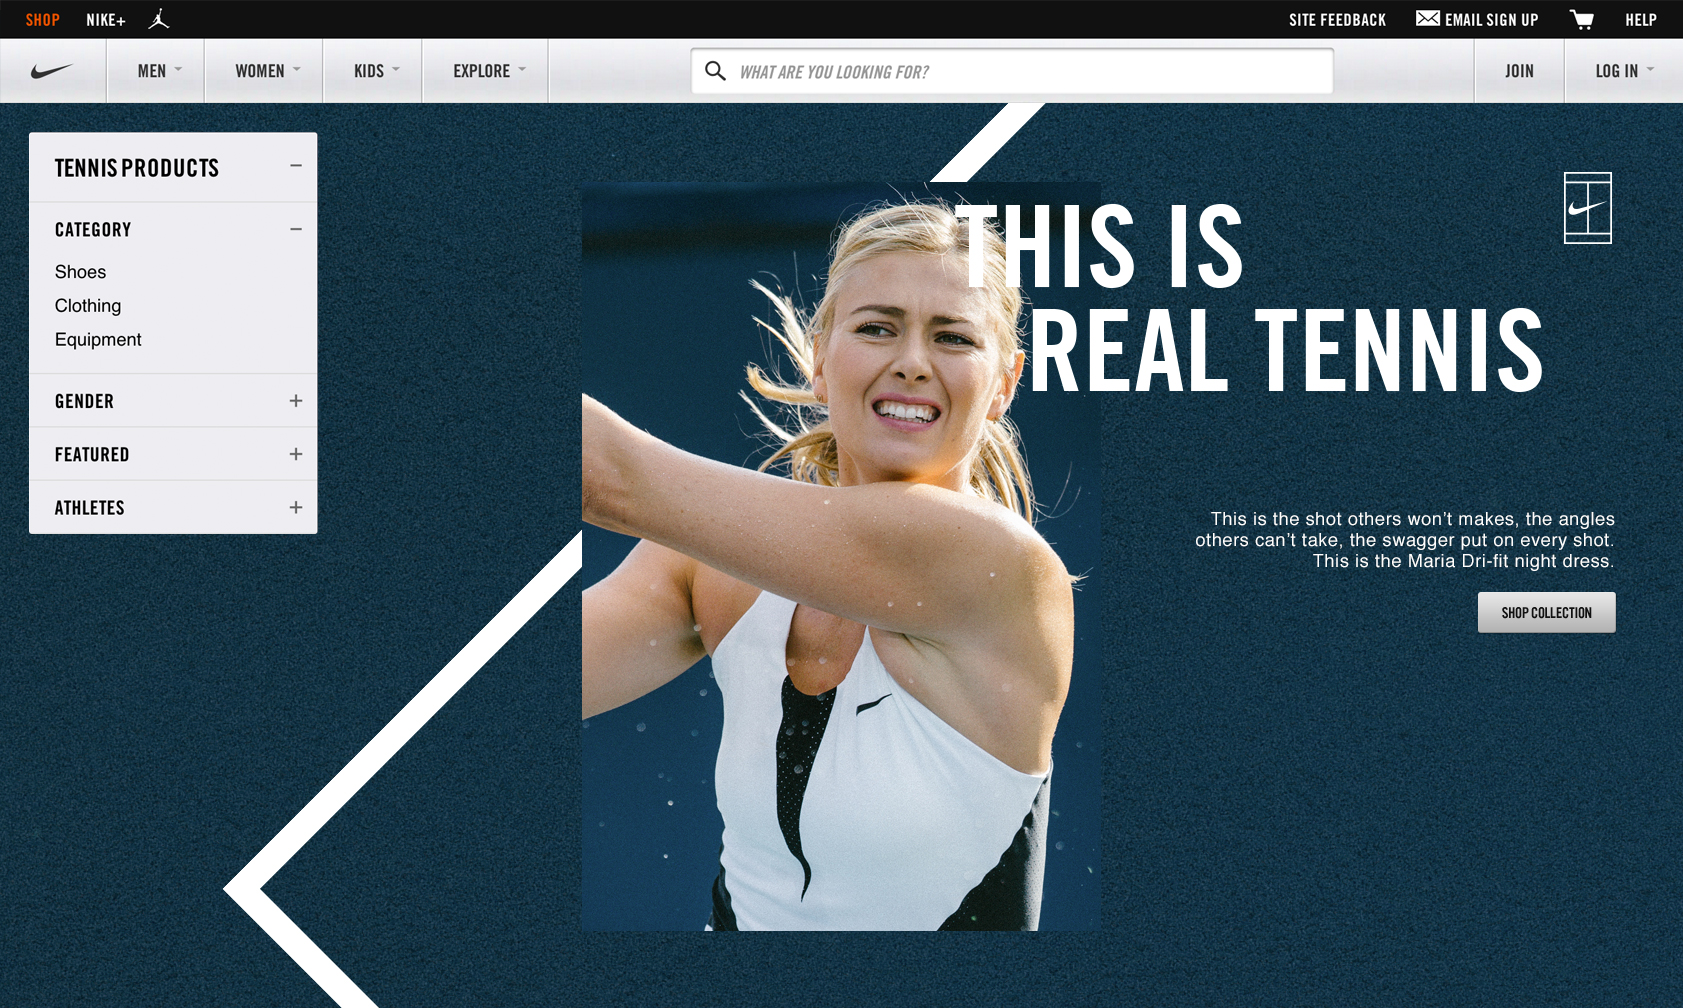Open the Help link
1683x1008 pixels.
[1641, 20]
